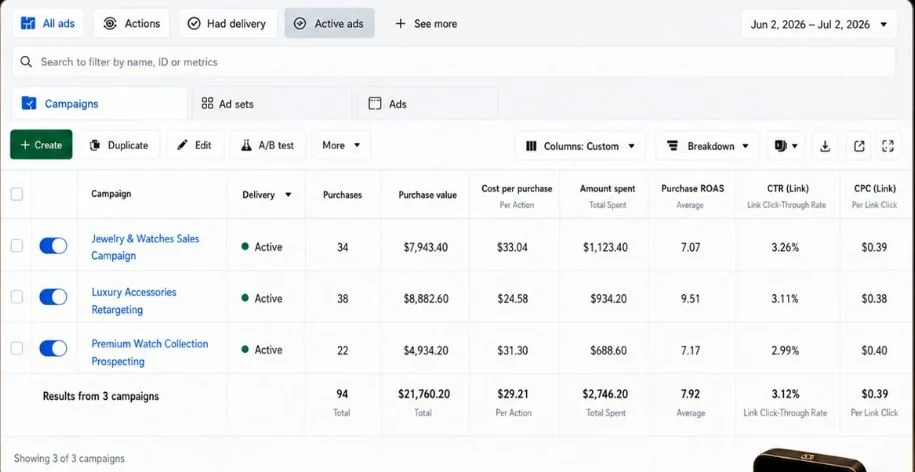The height and width of the screenshot is (472, 915).
Task: Open the date range Jun 2 – Jul 2 dropdown
Action: tap(819, 24)
